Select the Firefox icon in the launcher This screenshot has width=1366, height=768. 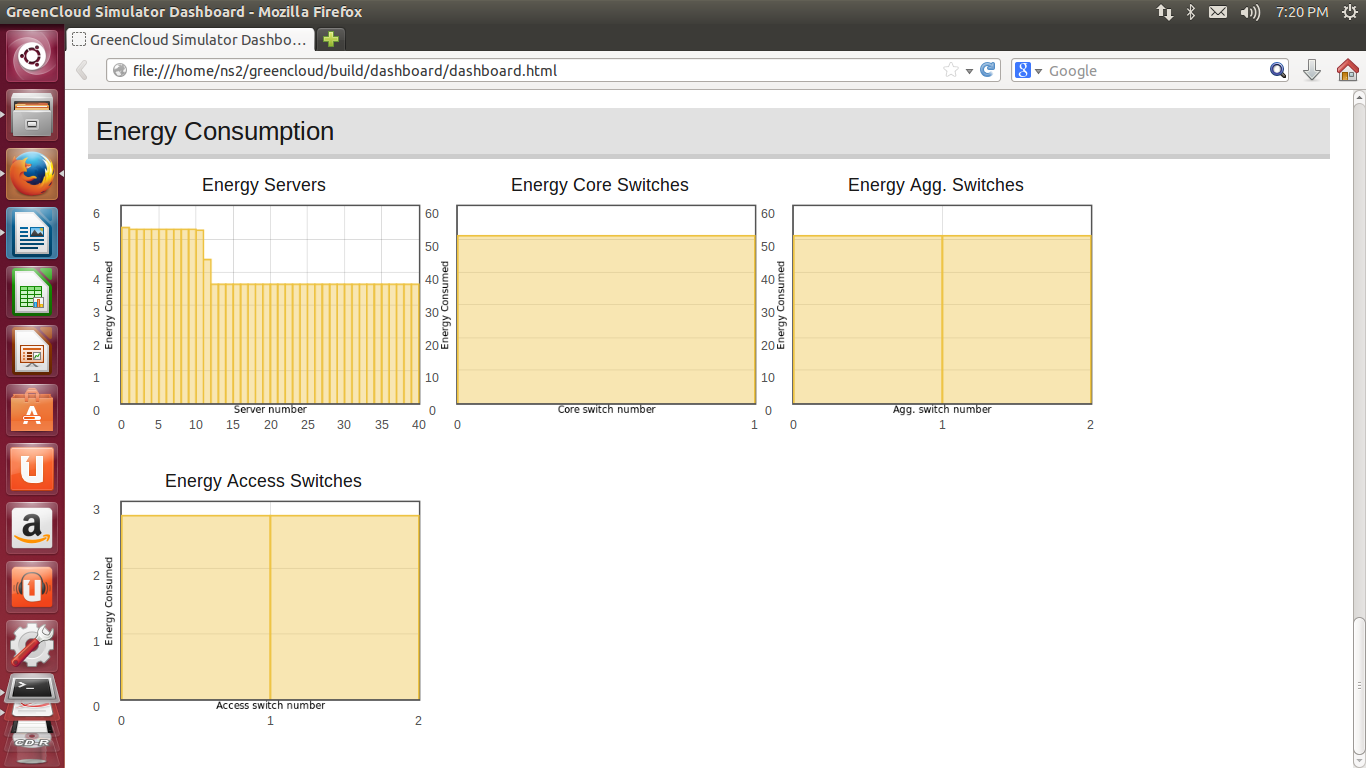pos(32,174)
